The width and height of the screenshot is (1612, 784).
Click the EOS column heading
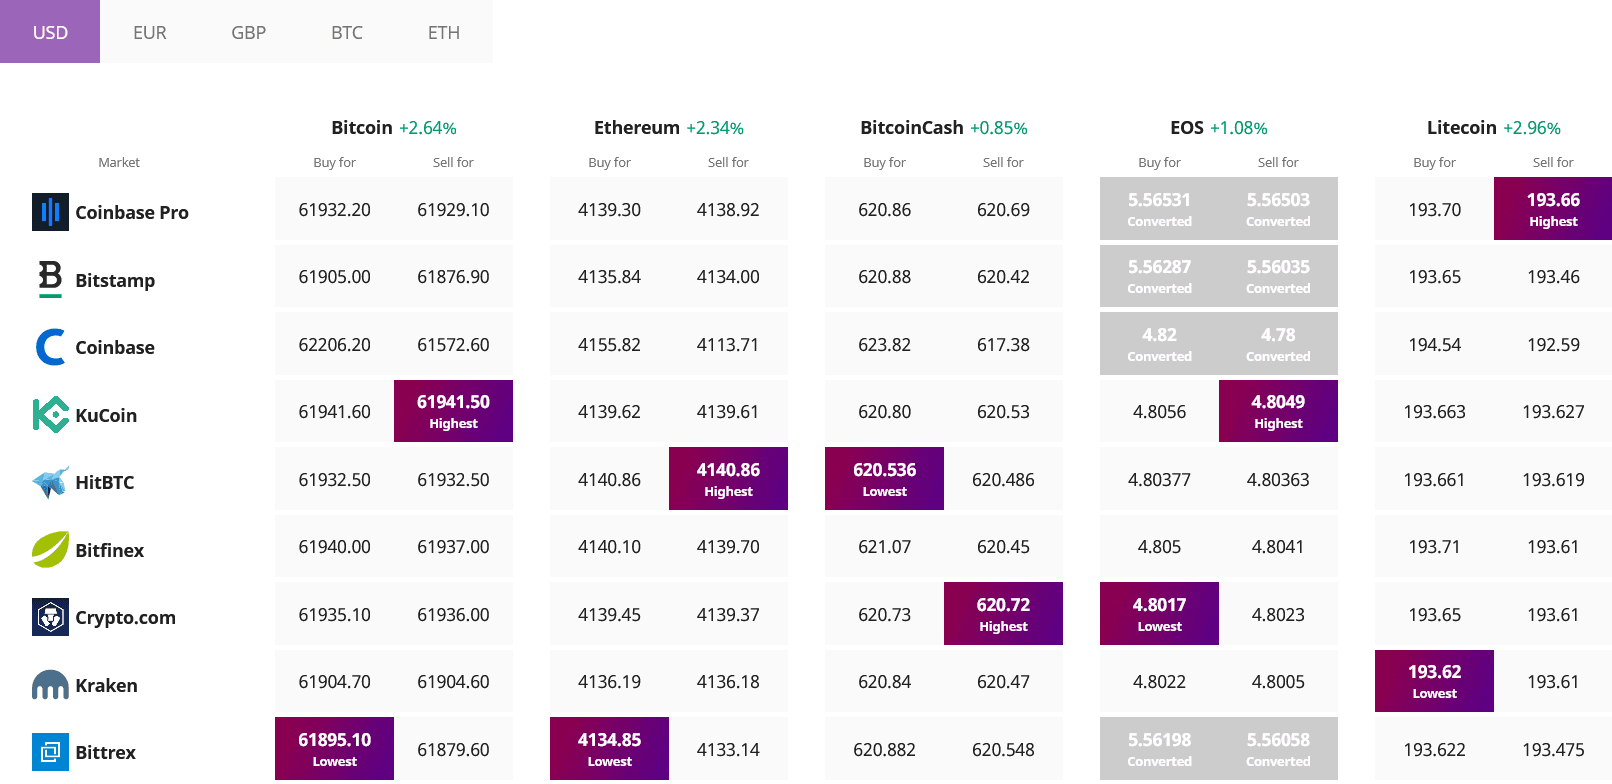(x=1187, y=127)
